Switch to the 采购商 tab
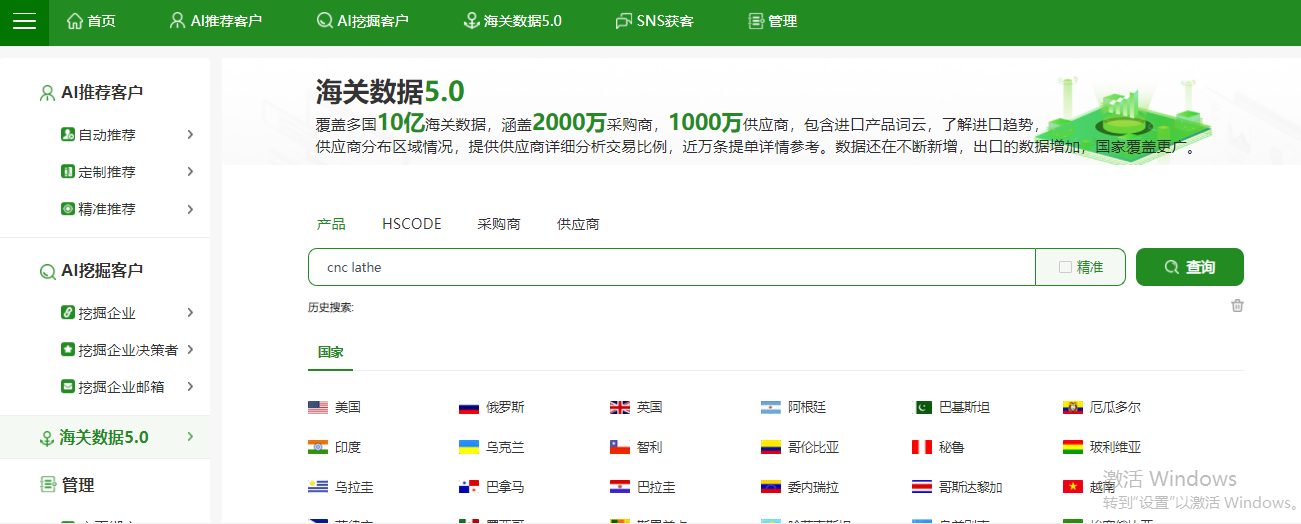Screen dimensions: 1301x524 (x=498, y=224)
